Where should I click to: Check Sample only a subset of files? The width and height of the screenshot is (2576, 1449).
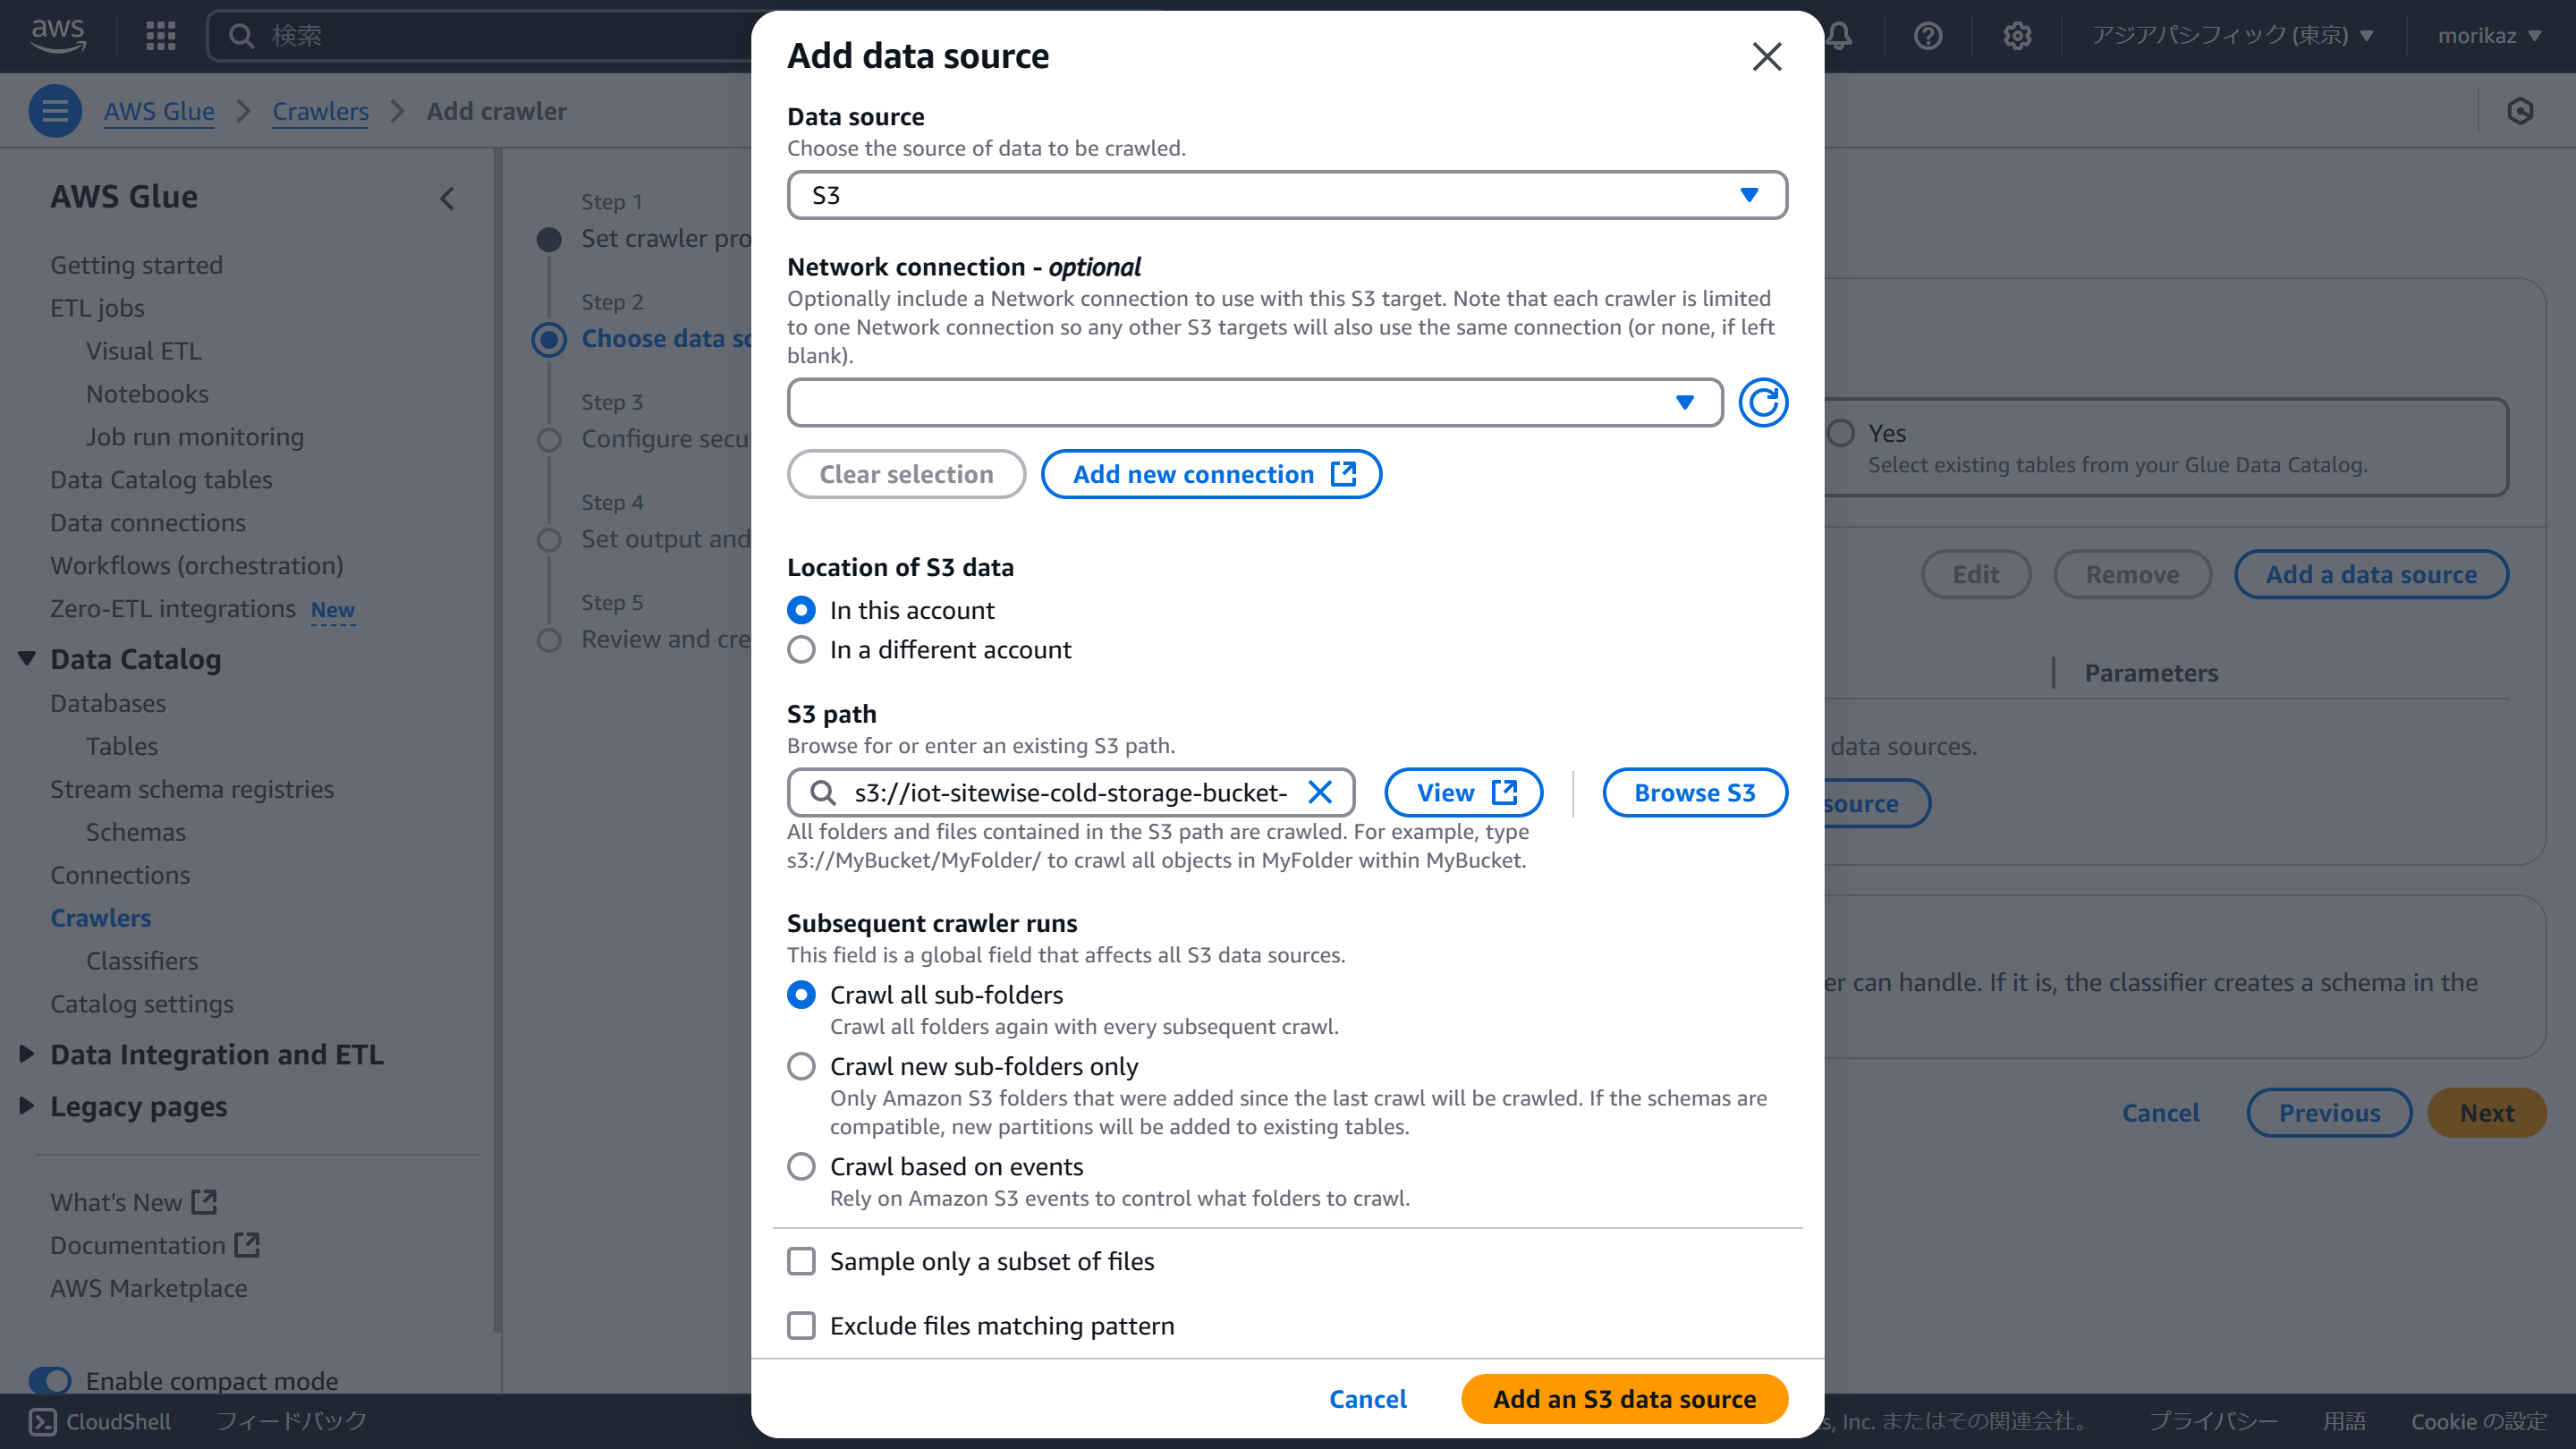point(801,1261)
